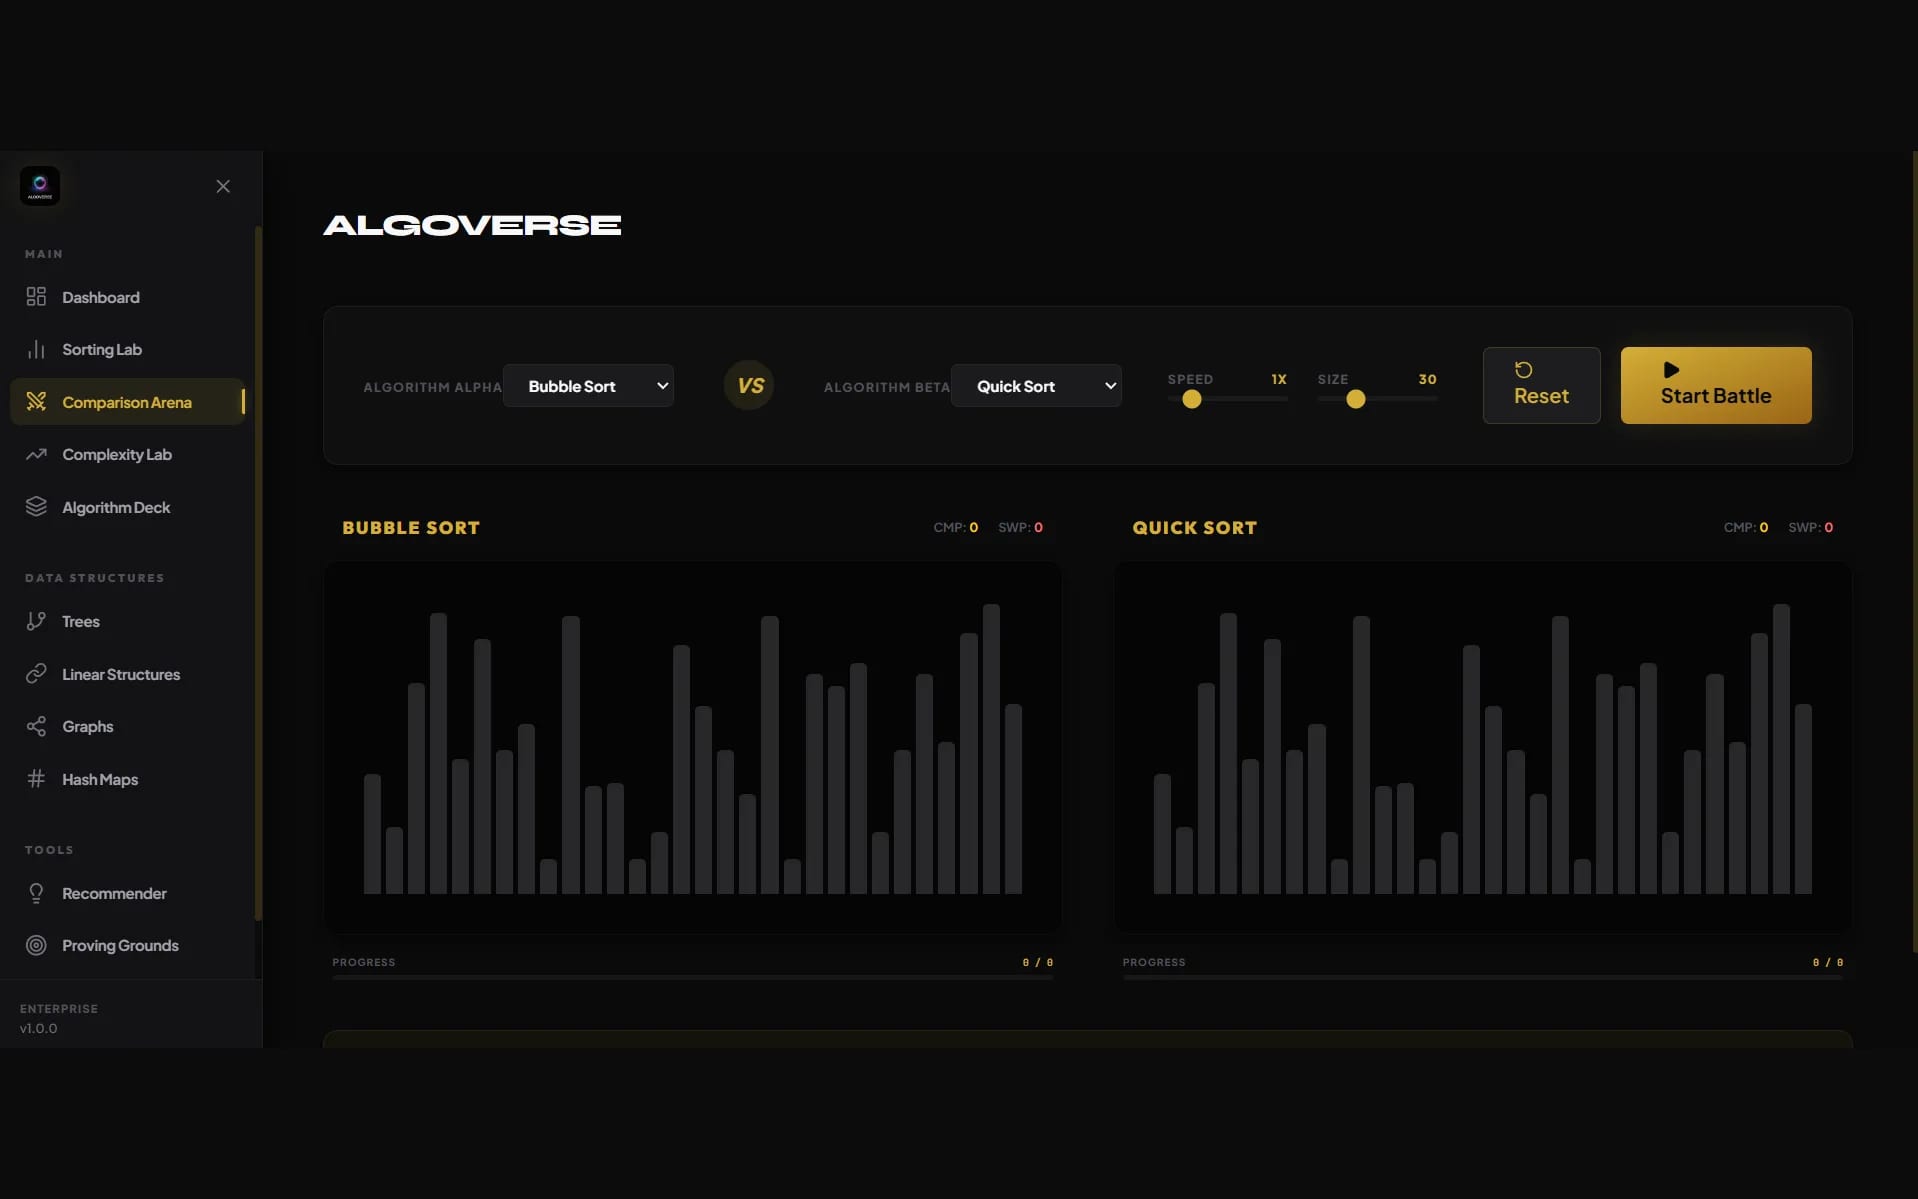Click the Bubble Sort CMP counter
The image size is (1918, 1199).
pos(956,527)
